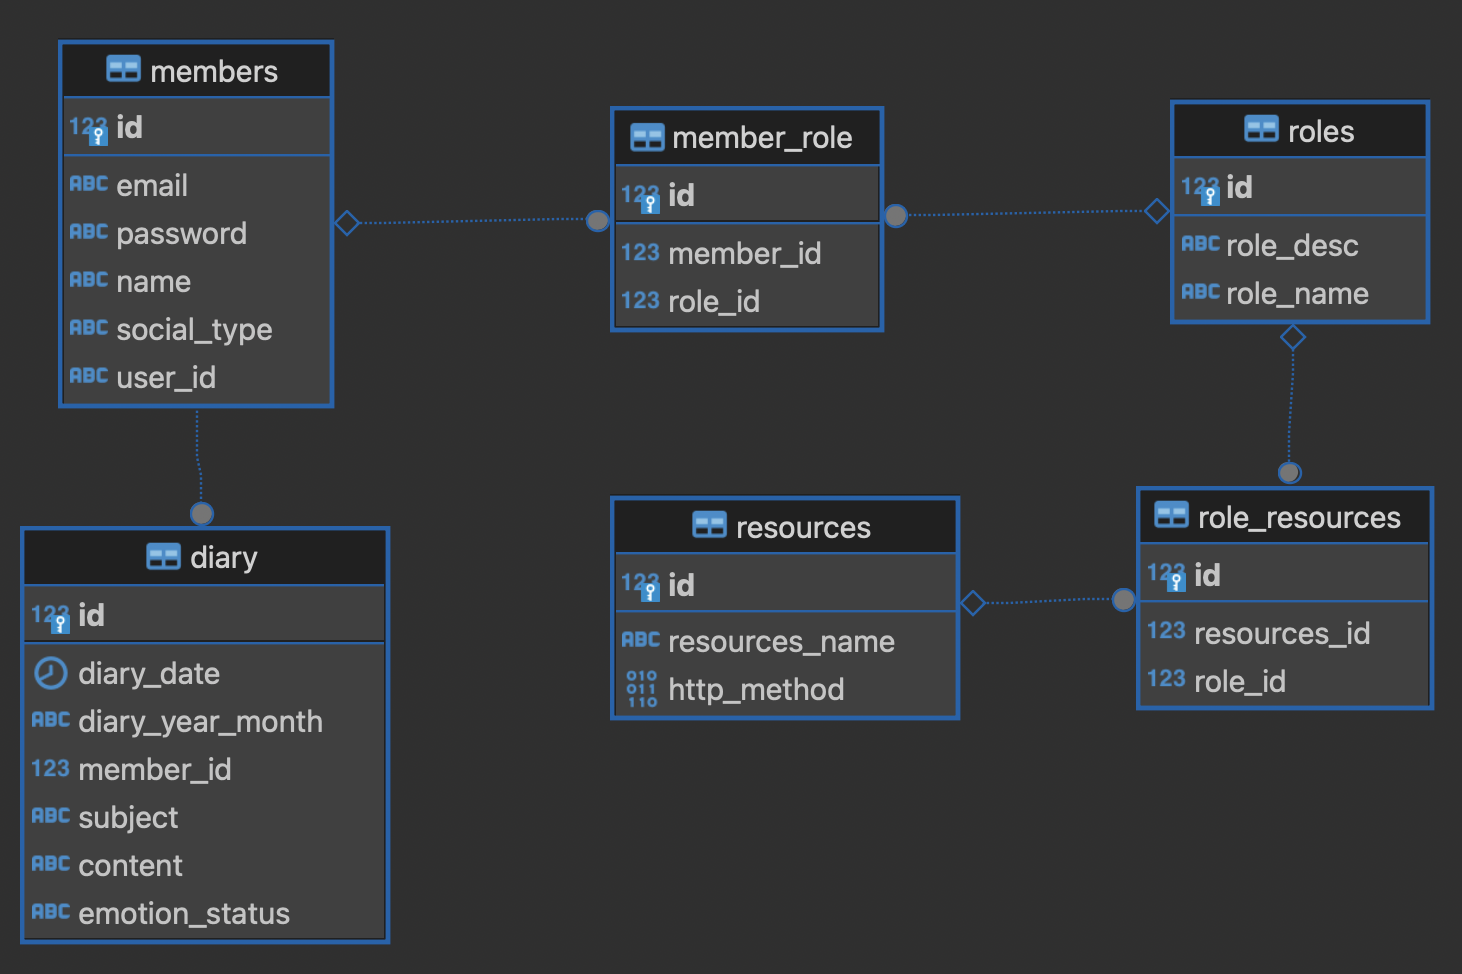Click the table icon in roles header
Viewport: 1462px width, 974px height.
pos(1261,129)
